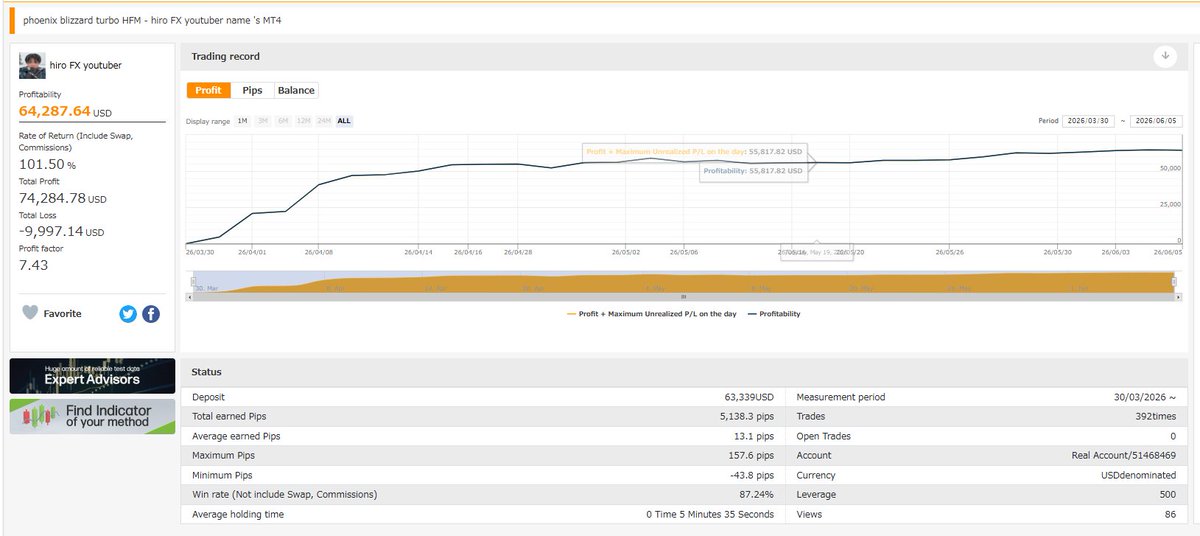Select the Profit tab
Viewport: 1200px width, 536px height.
tap(209, 90)
